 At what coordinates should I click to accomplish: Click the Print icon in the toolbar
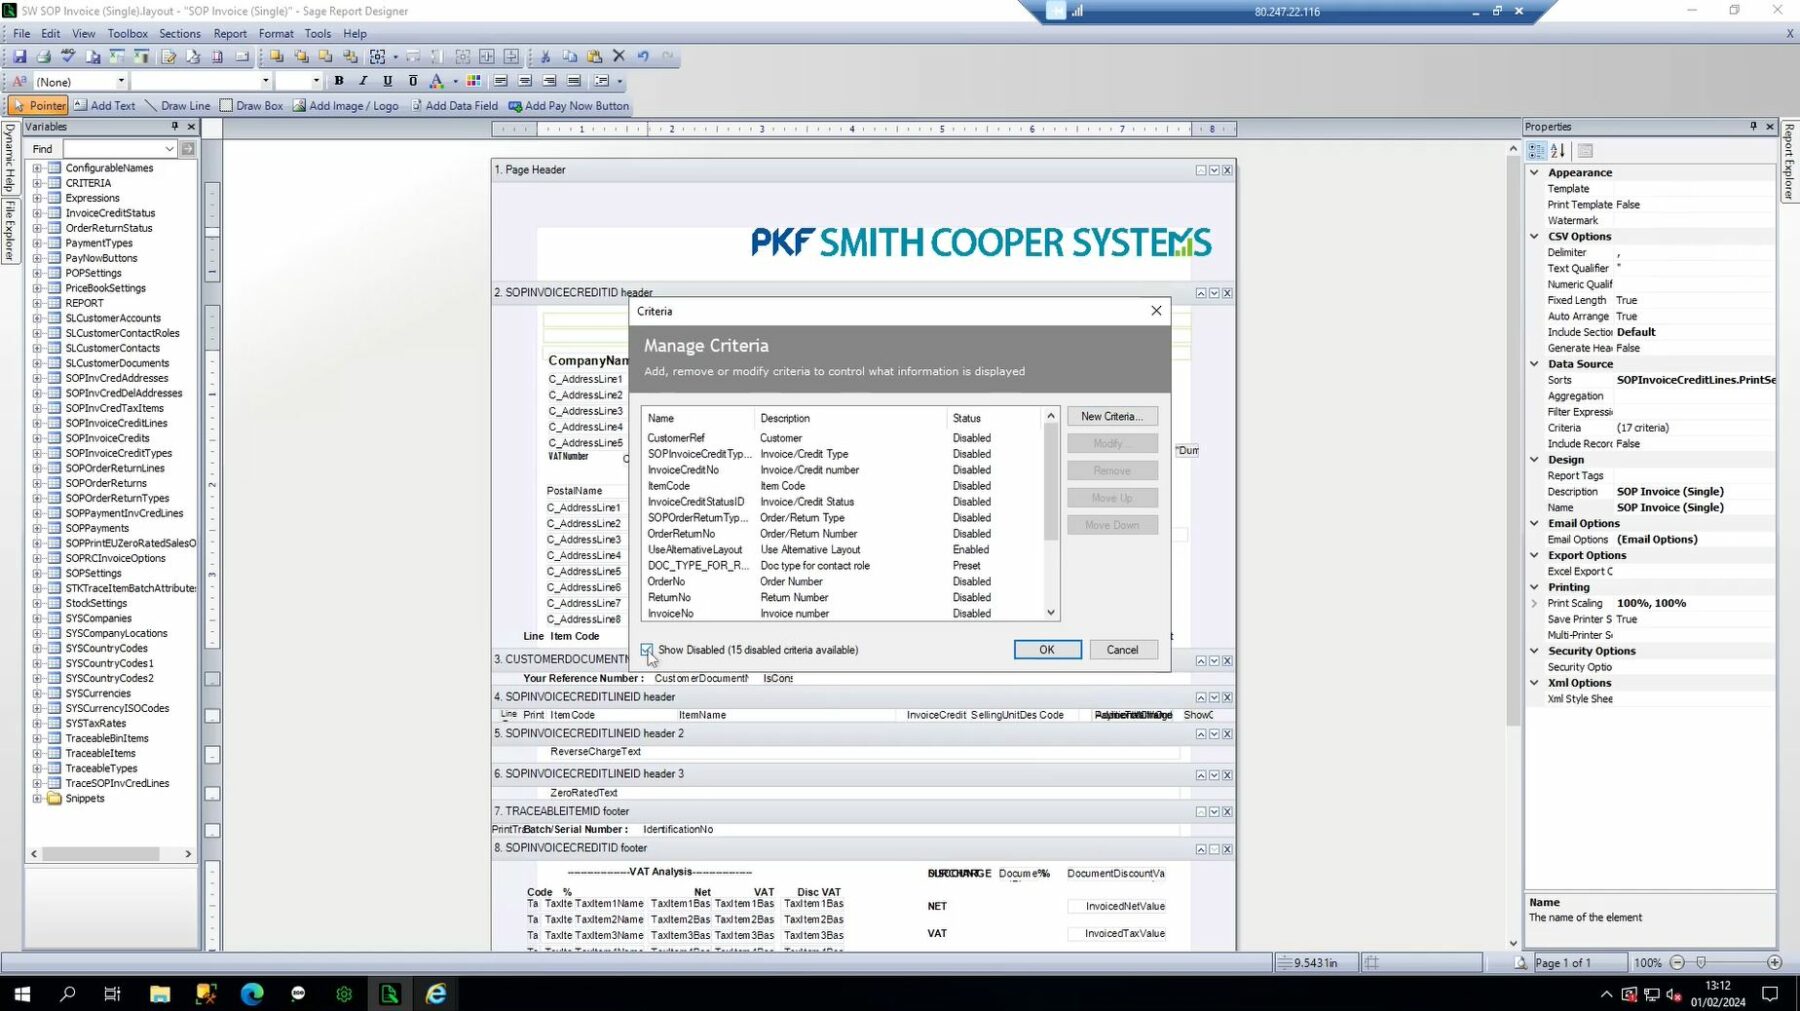[x=44, y=57]
